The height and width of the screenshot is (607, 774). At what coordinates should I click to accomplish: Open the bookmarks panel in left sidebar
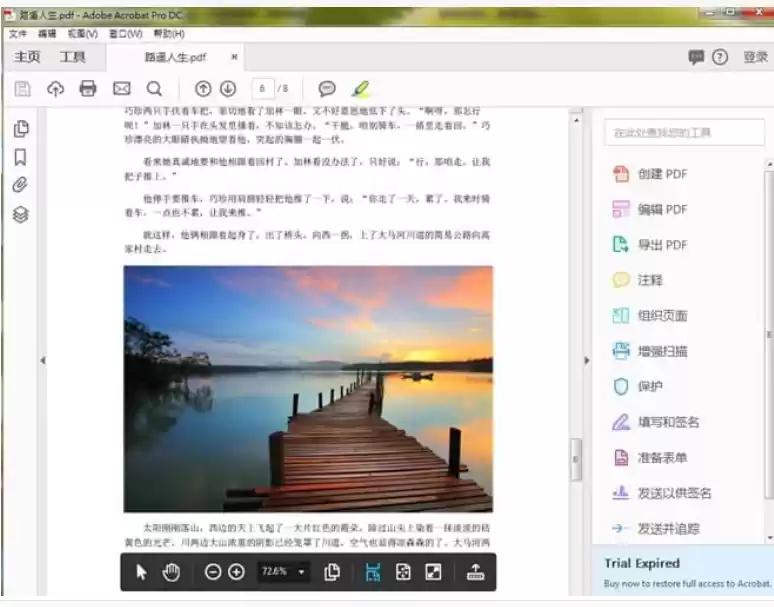coord(20,157)
